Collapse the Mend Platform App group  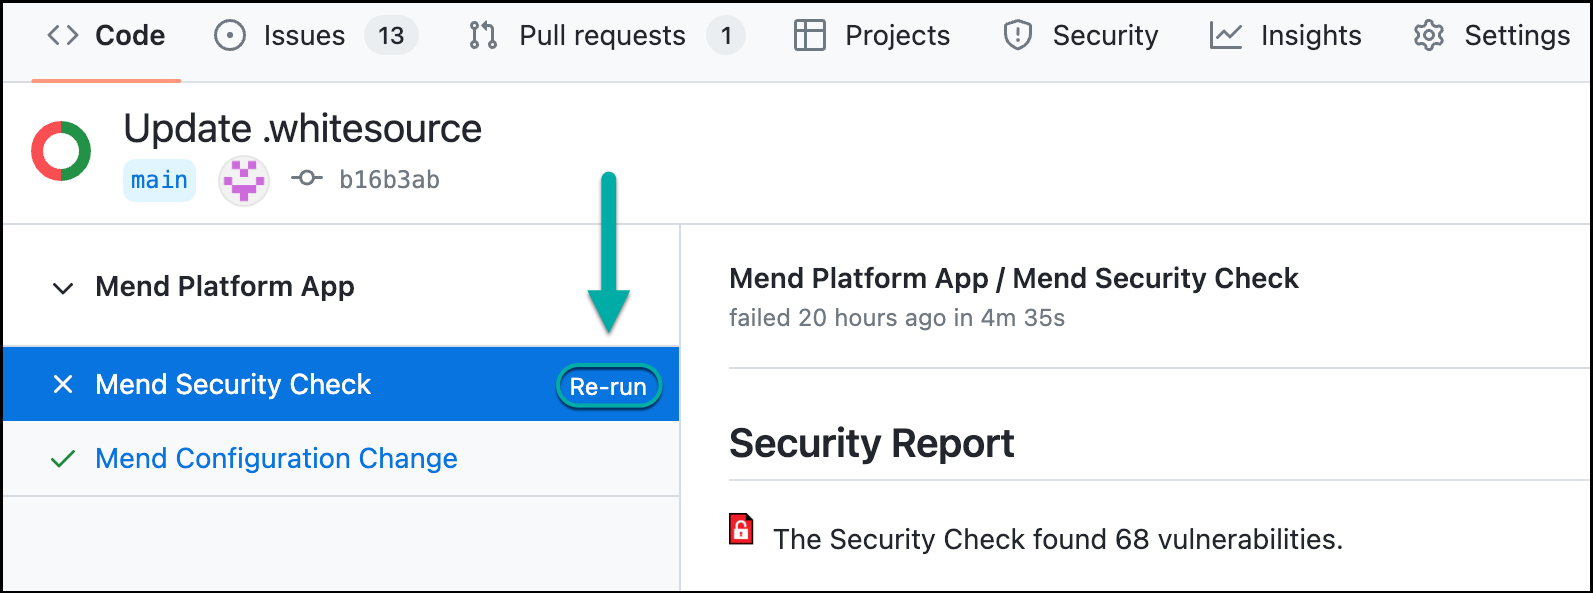pos(63,288)
